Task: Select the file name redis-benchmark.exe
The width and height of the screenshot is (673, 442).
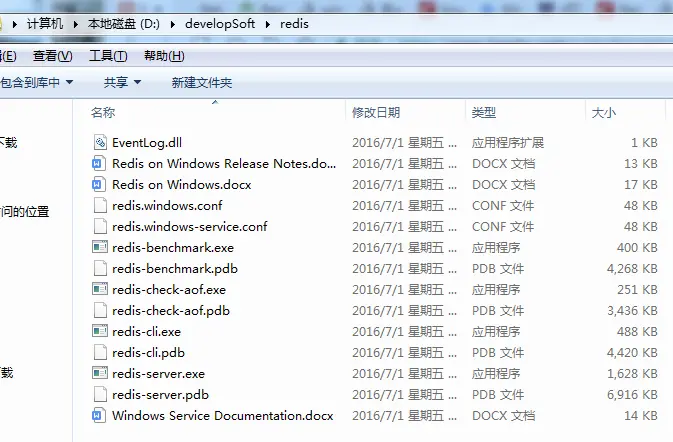Action: [173, 248]
